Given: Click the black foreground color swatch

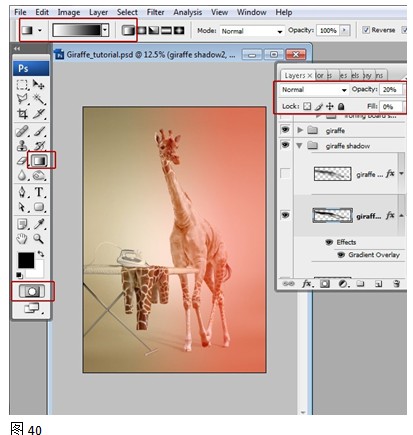Looking at the screenshot, I should click(x=26, y=260).
